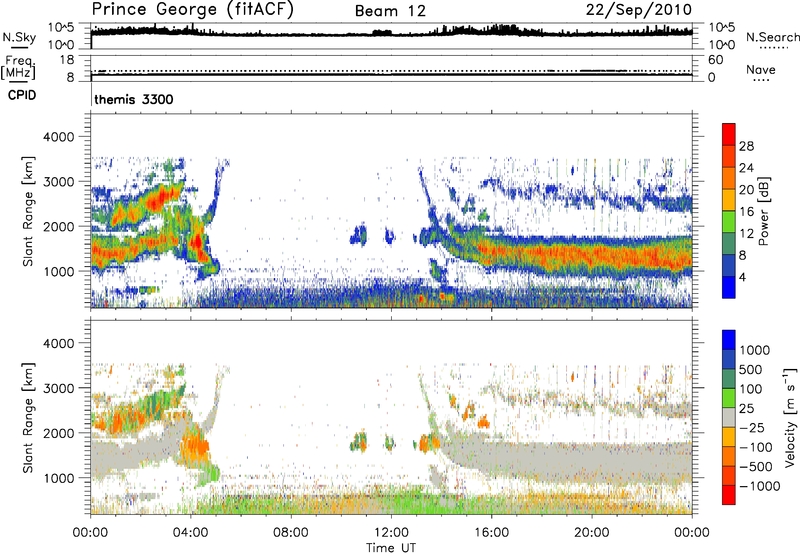Pick the bright blue bottom Power colorbar segment

(729, 287)
